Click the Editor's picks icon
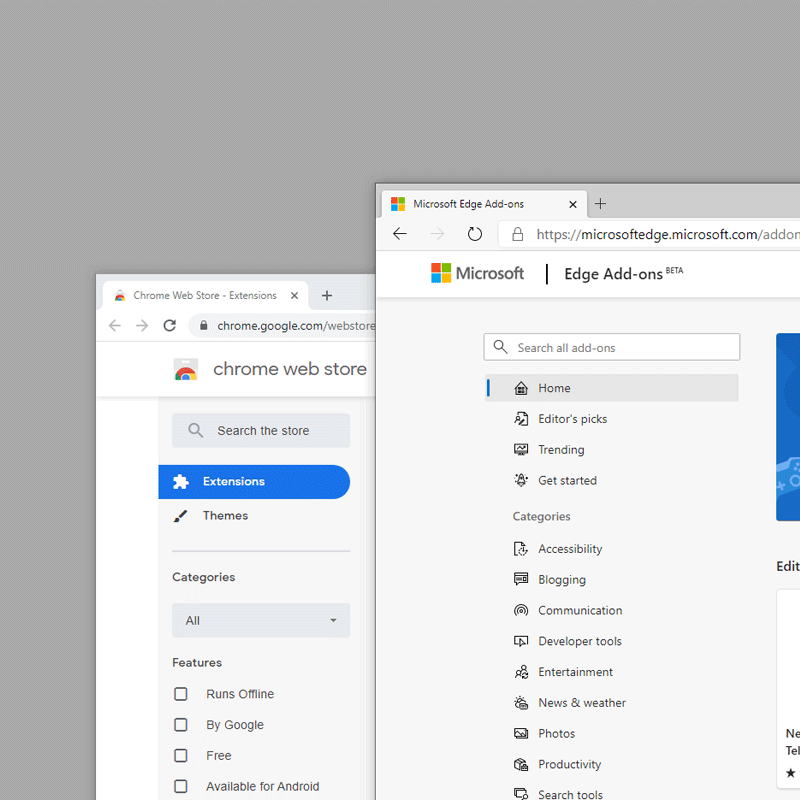Image resolution: width=800 pixels, height=800 pixels. pyautogui.click(x=521, y=419)
